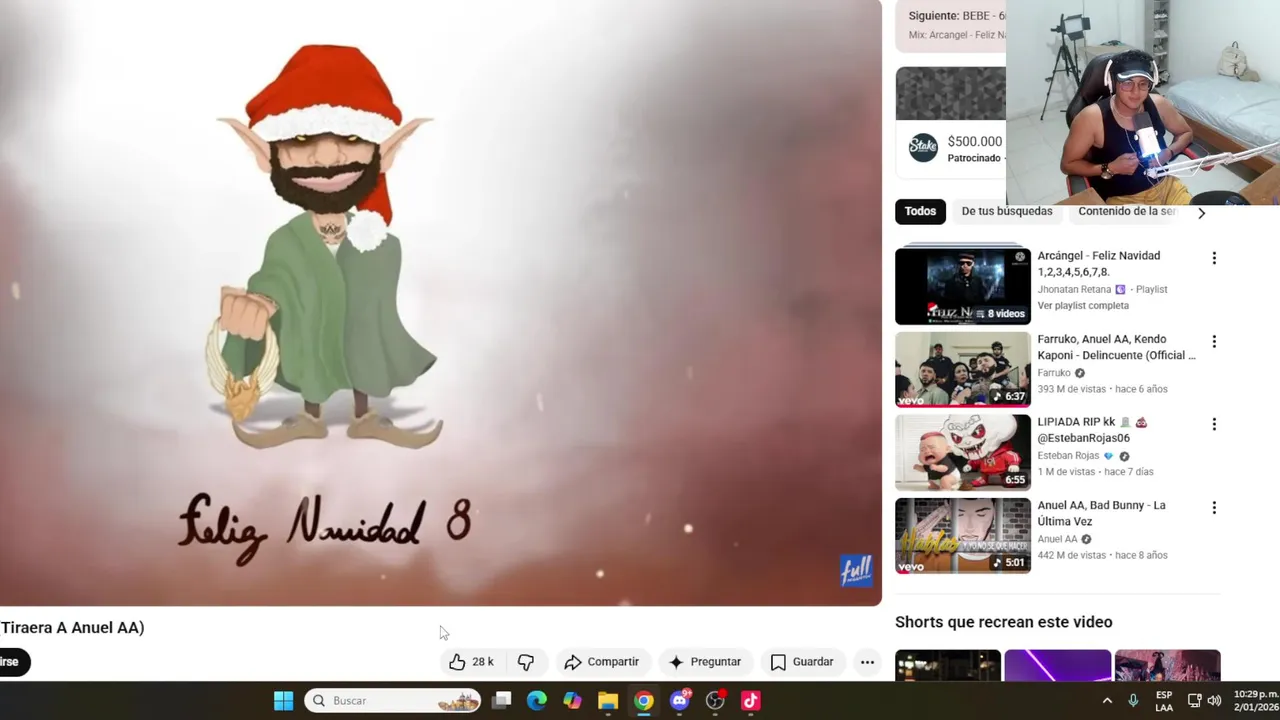The width and height of the screenshot is (1280, 720).
Task: Select the Todos filter chip
Action: [920, 211]
